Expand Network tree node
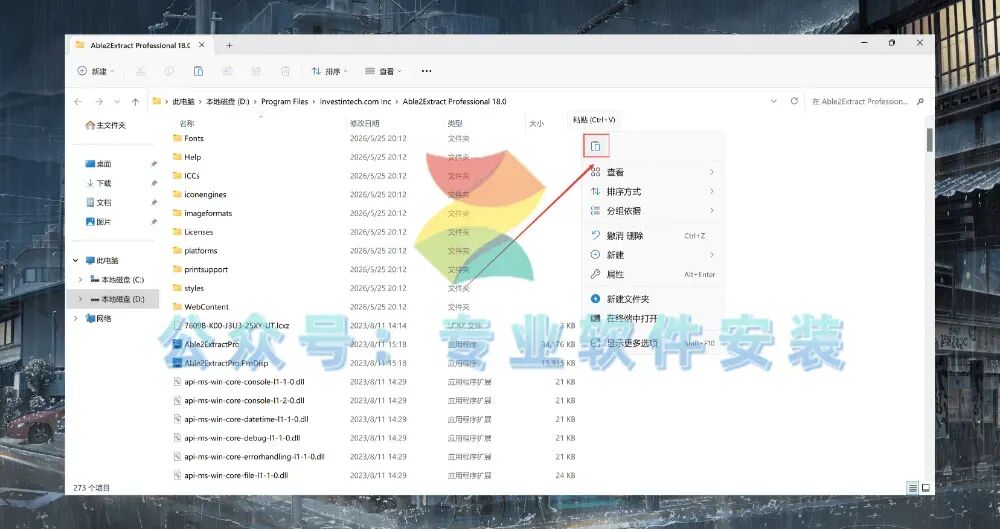Screen dimensions: 1000x529 76,318
